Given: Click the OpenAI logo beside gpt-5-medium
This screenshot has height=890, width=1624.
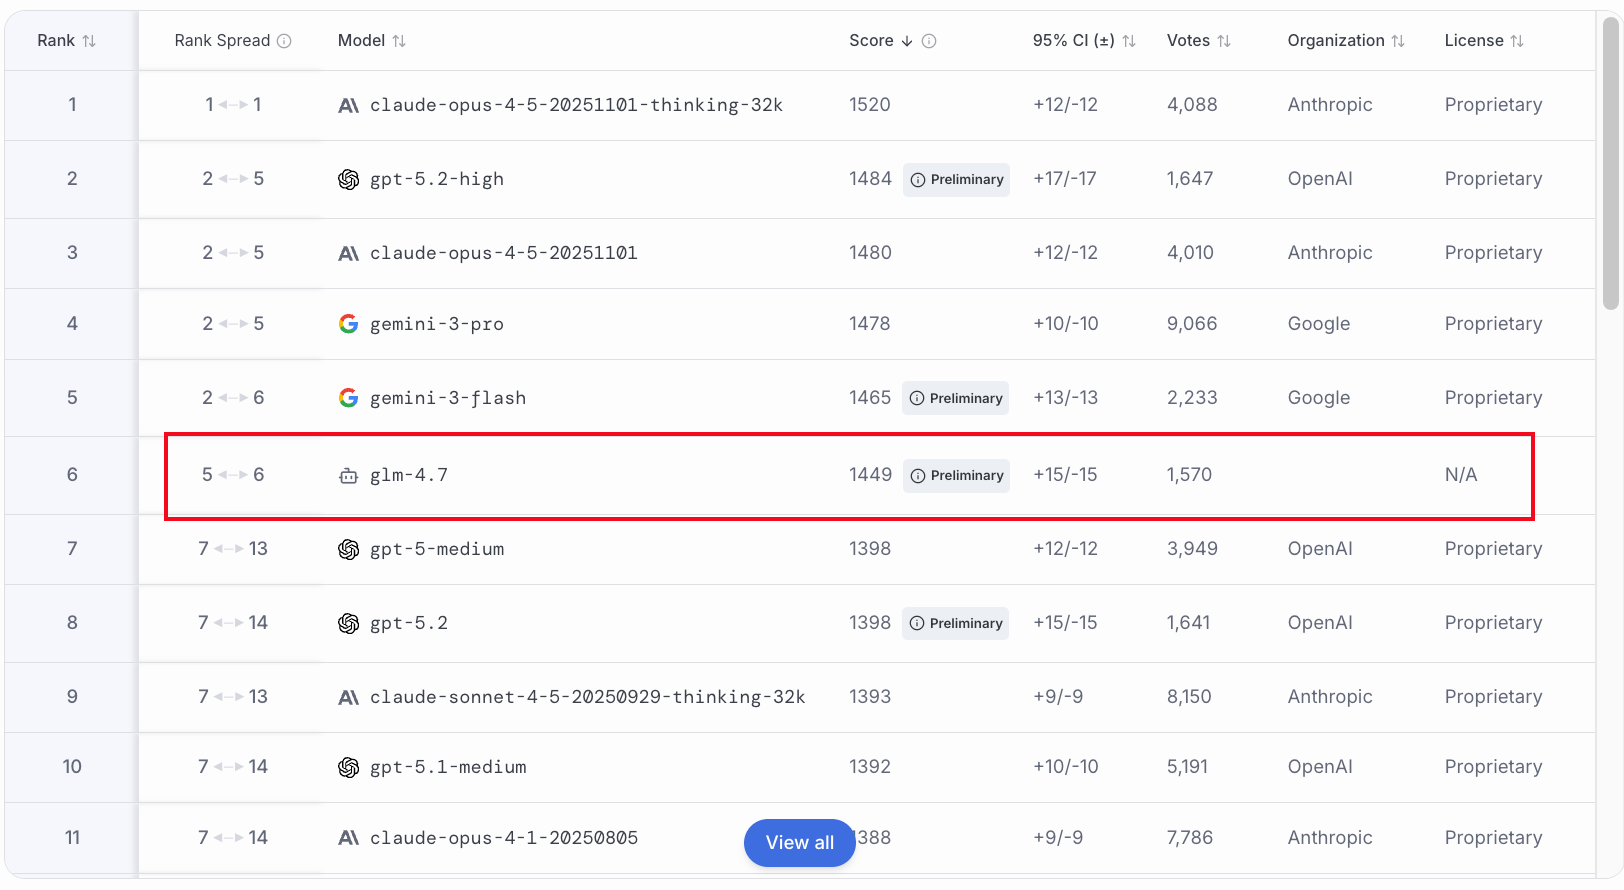Looking at the screenshot, I should pos(348,549).
